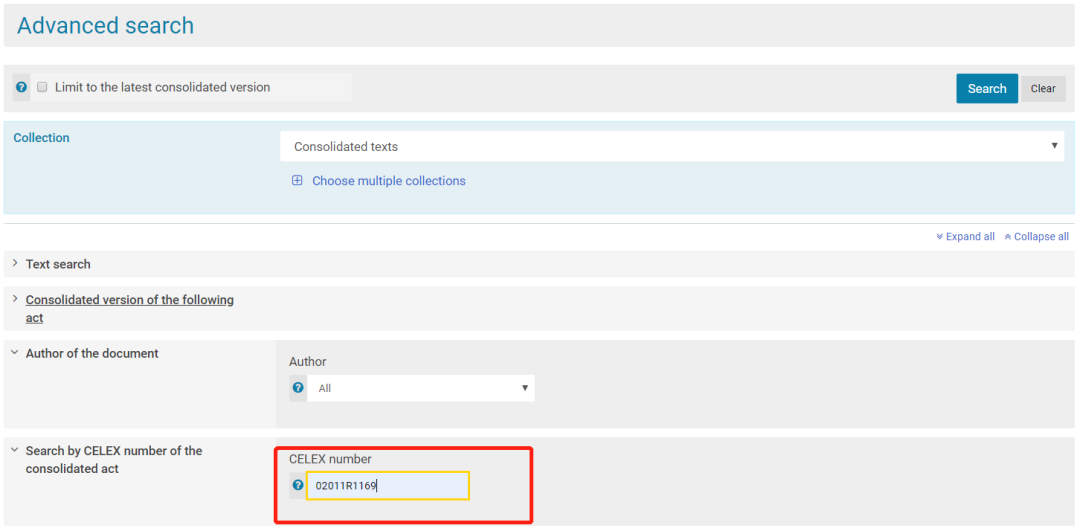The width and height of the screenshot is (1080, 531).
Task: Click the Collection label
Action: [41, 138]
